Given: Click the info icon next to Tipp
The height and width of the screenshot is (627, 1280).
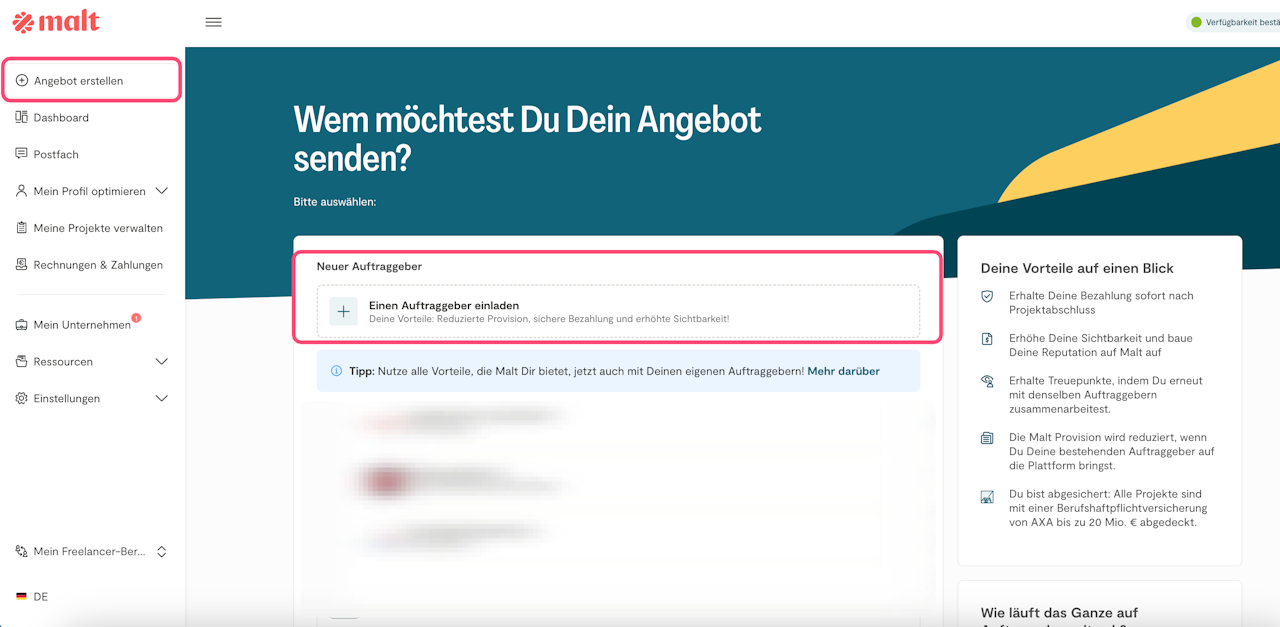Looking at the screenshot, I should tap(336, 371).
